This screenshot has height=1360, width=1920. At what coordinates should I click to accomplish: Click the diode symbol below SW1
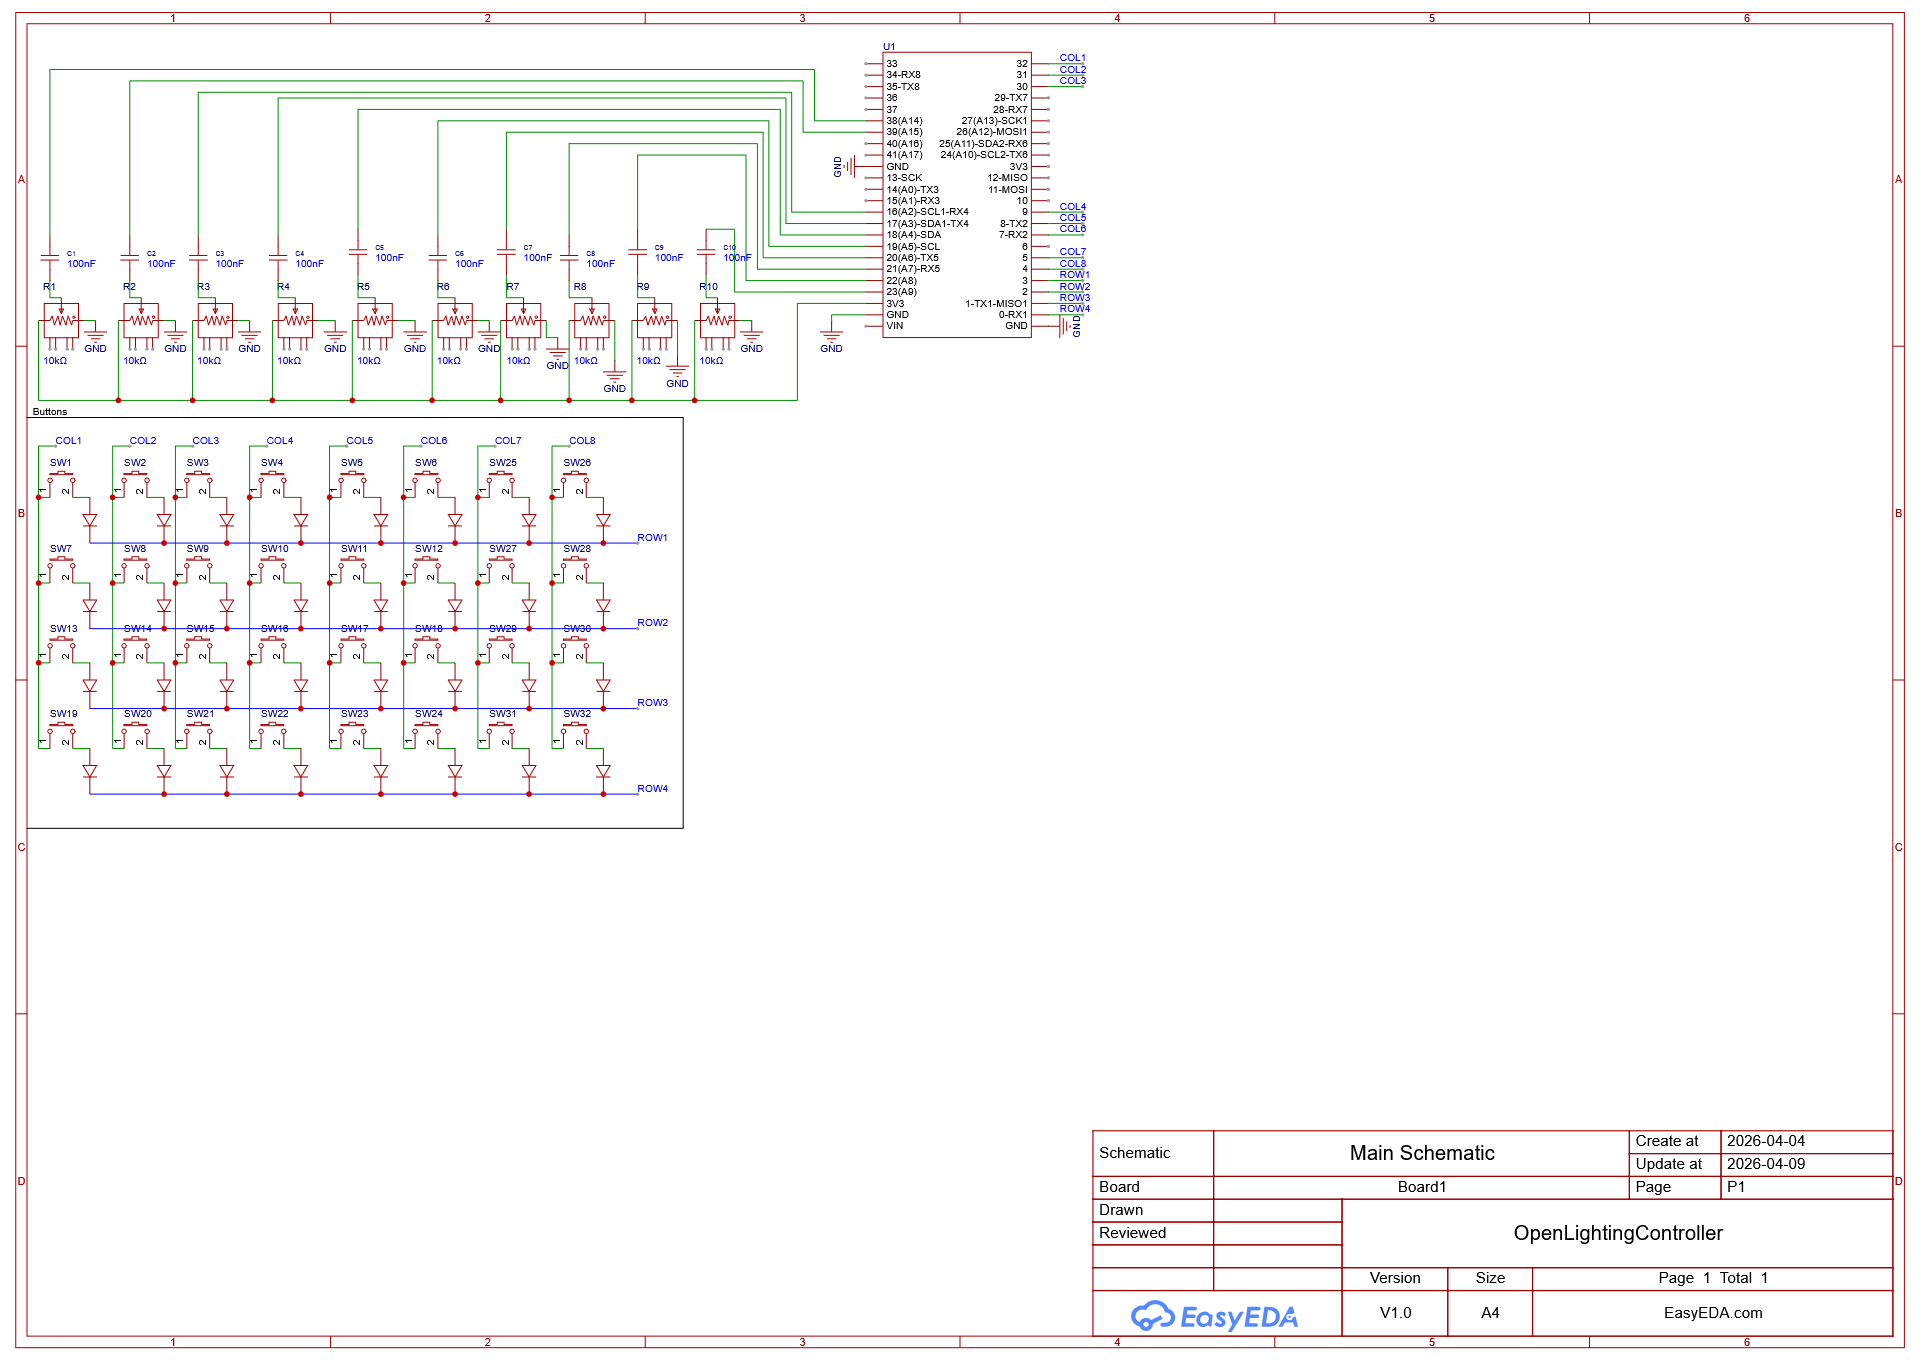(x=90, y=521)
